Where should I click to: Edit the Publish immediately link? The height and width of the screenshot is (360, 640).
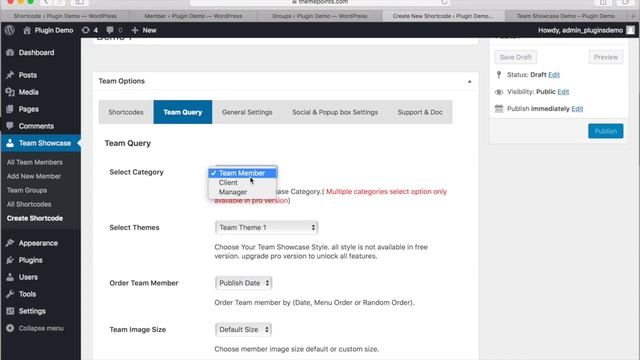click(577, 109)
